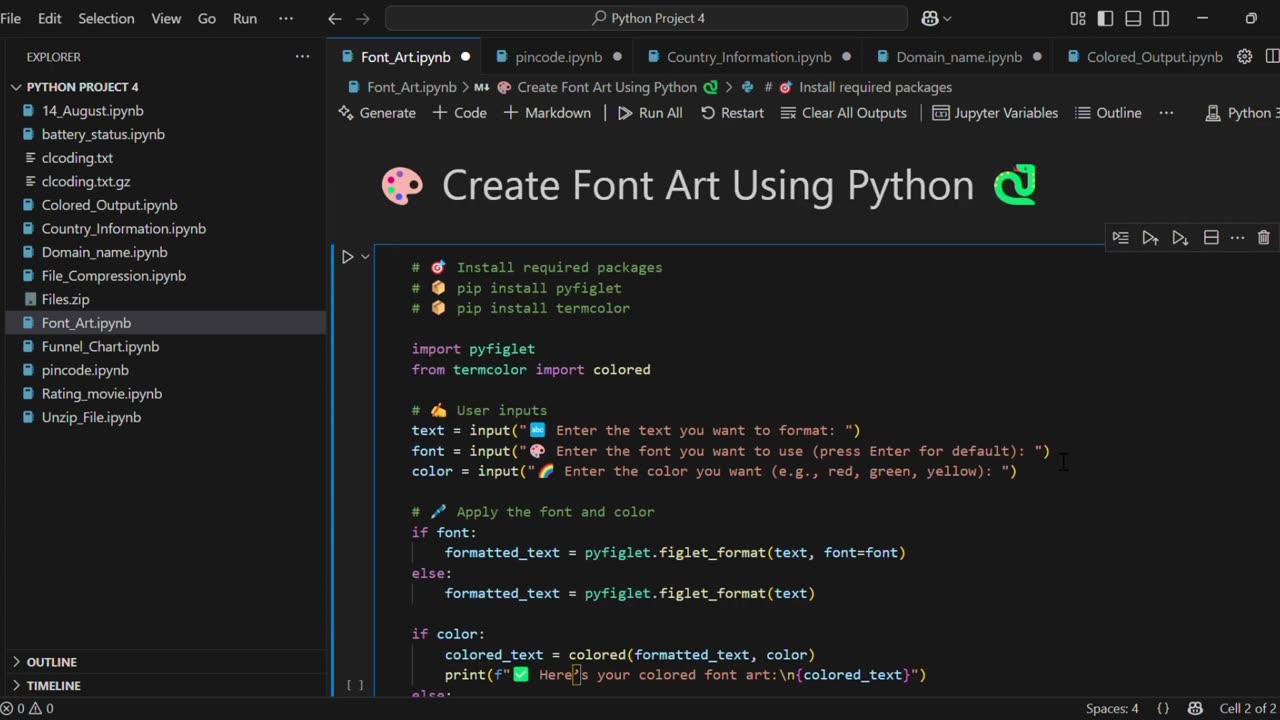The width and height of the screenshot is (1280, 720).
Task: Restart the notebook kernel
Action: [732, 113]
